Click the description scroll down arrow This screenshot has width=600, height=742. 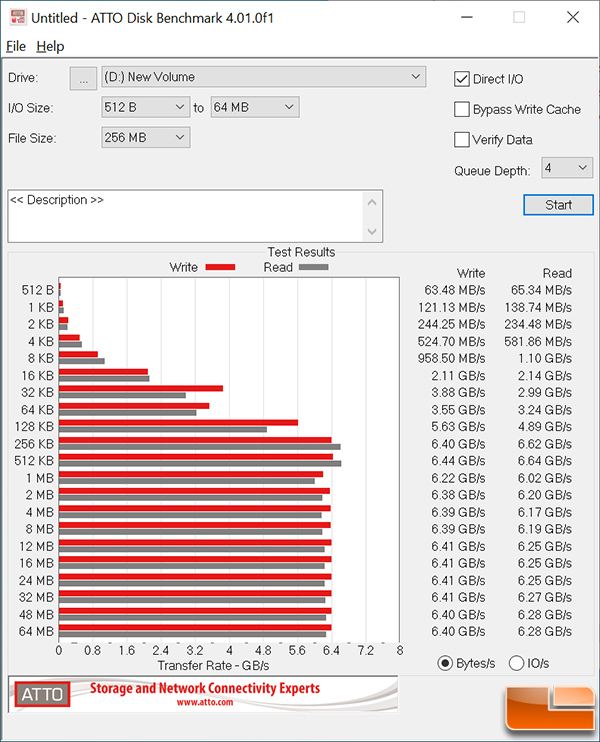coord(372,231)
